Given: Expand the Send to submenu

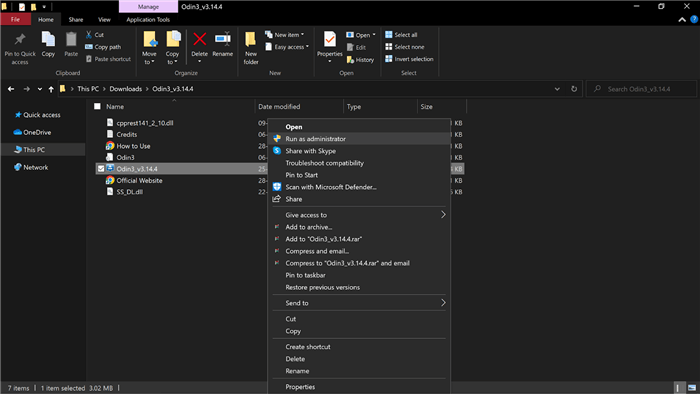Looking at the screenshot, I should 359,303.
